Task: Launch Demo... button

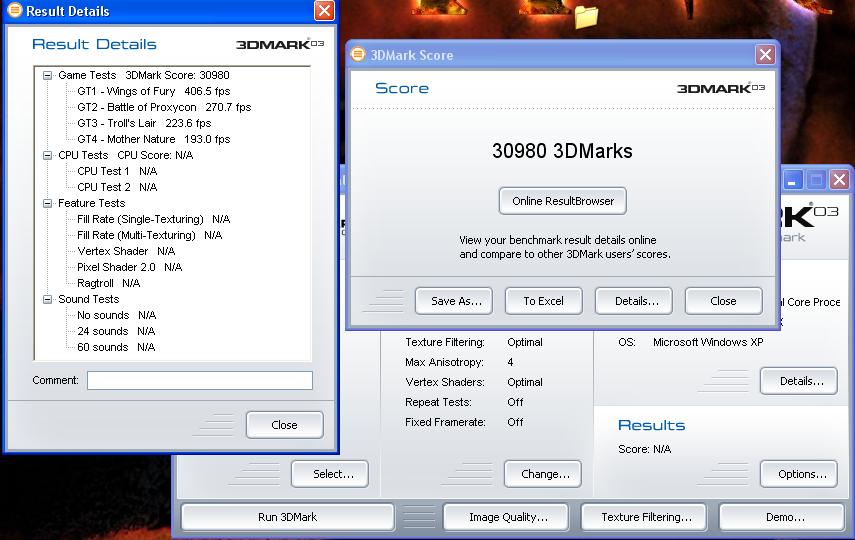Action: pyautogui.click(x=782, y=517)
